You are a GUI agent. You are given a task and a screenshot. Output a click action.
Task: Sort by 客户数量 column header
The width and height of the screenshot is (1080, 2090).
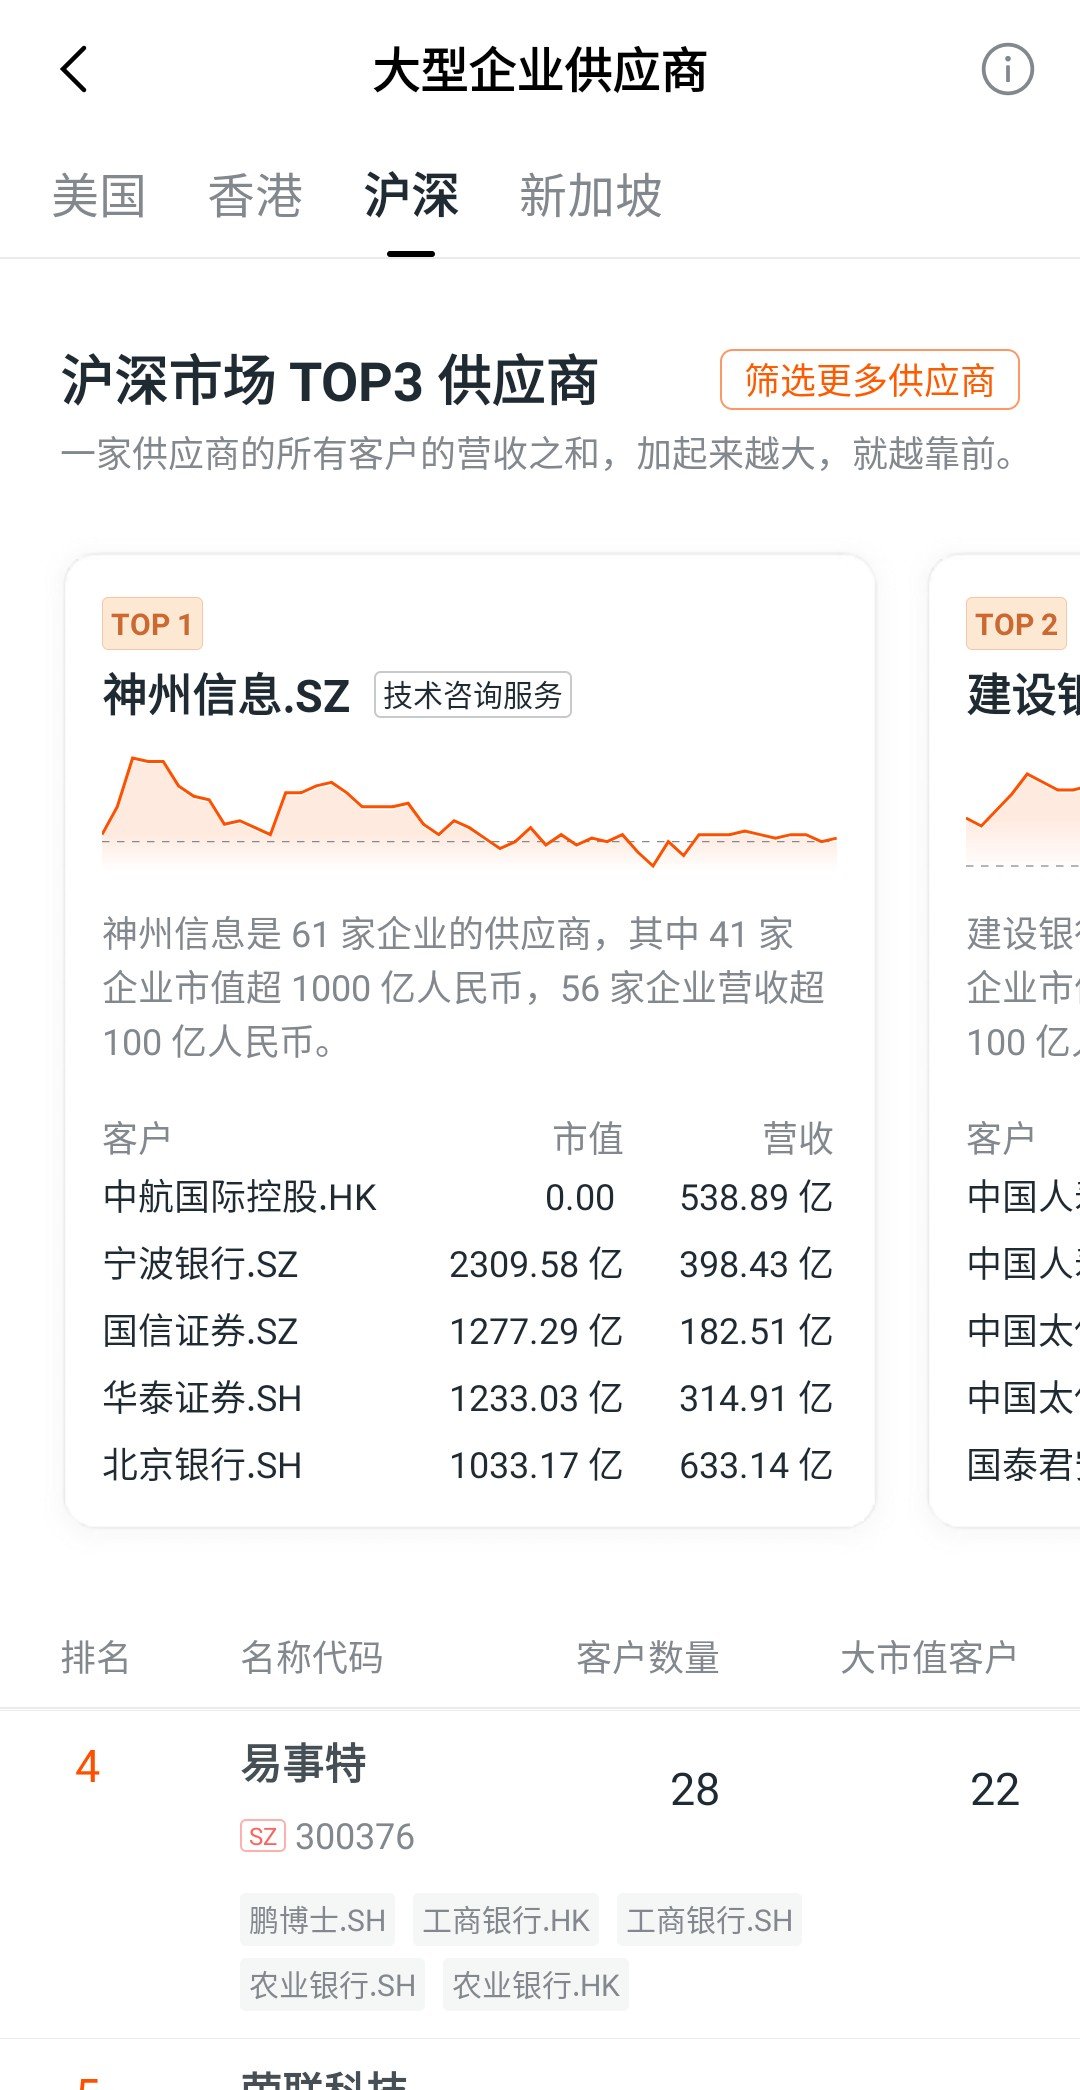click(x=648, y=1658)
